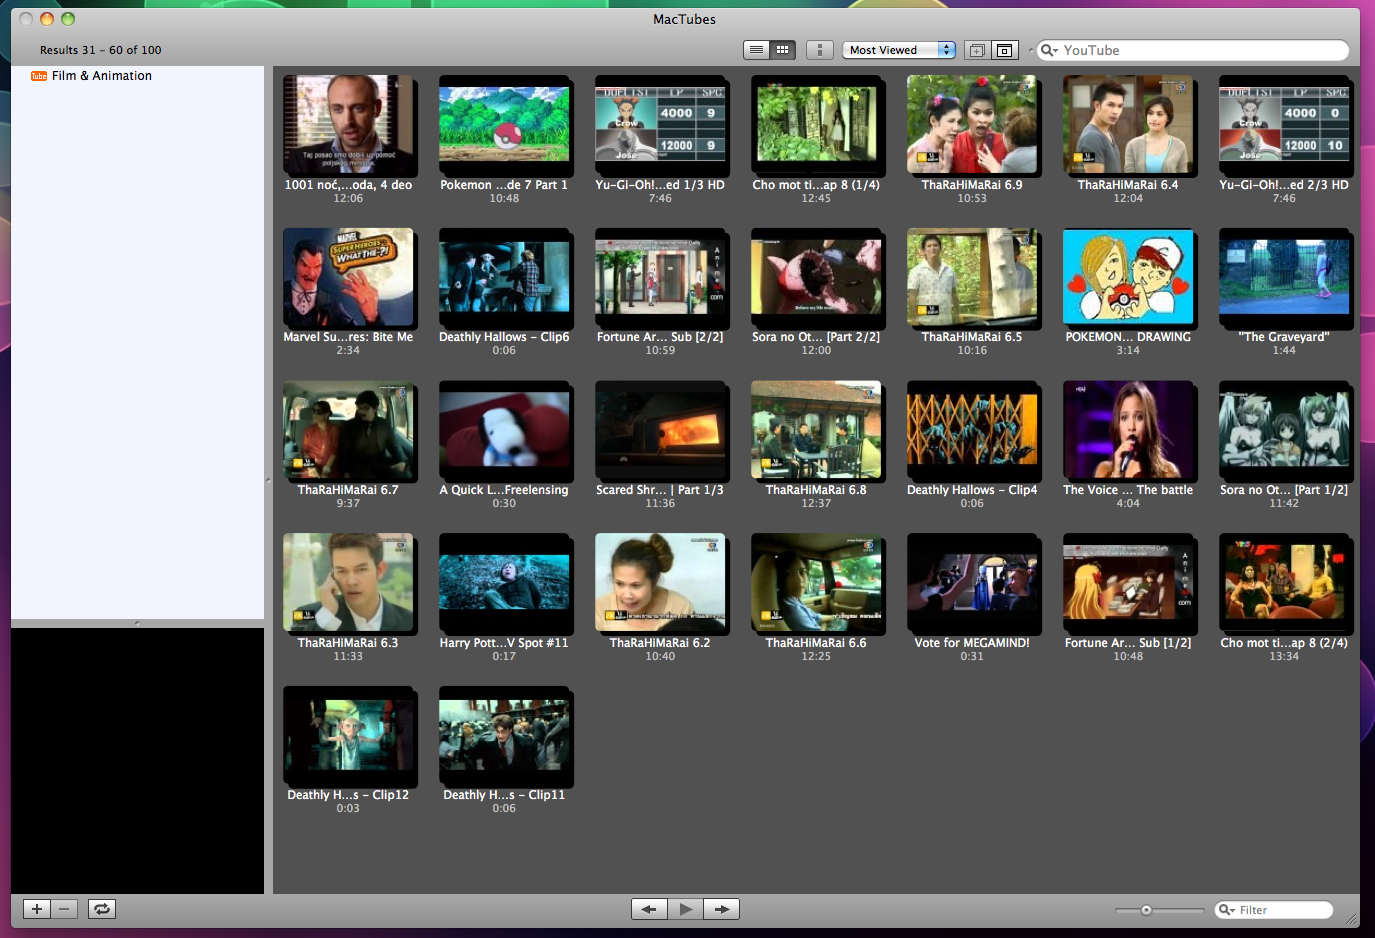Open Cho mot ti...ap 8 (2/4) video

(x=1284, y=582)
